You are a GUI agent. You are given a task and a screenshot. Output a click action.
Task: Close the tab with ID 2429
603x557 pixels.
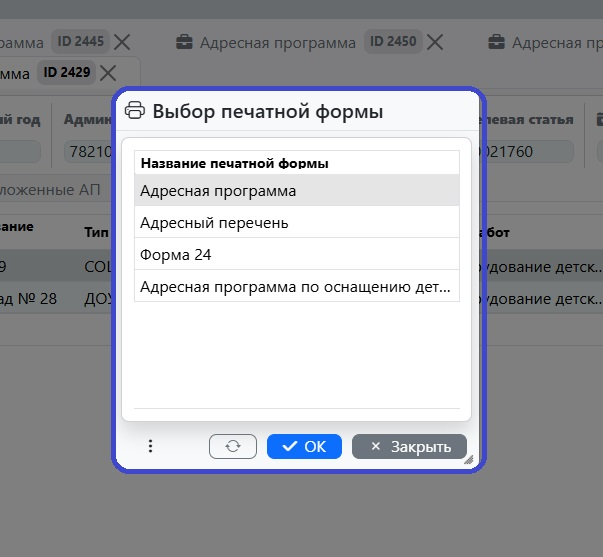(x=108, y=72)
